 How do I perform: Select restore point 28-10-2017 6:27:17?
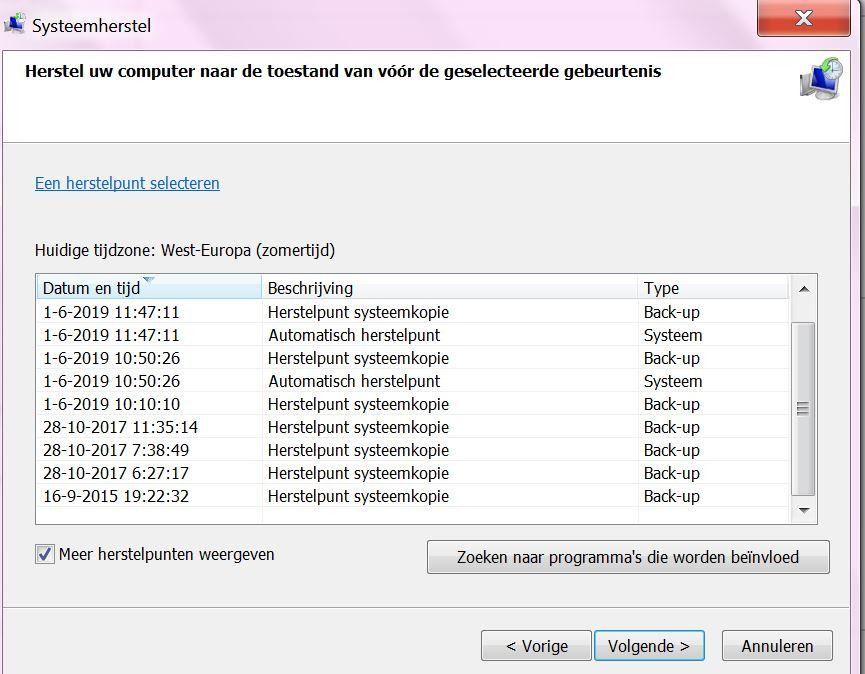[413, 473]
